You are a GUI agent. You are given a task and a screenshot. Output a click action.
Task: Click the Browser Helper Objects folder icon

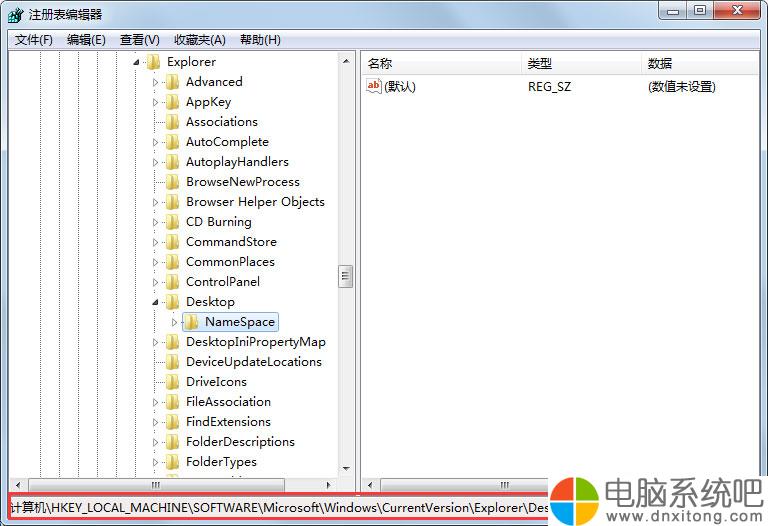point(172,202)
